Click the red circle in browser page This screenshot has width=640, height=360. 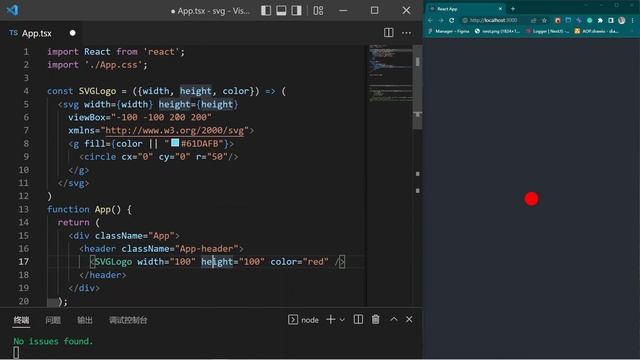[531, 199]
